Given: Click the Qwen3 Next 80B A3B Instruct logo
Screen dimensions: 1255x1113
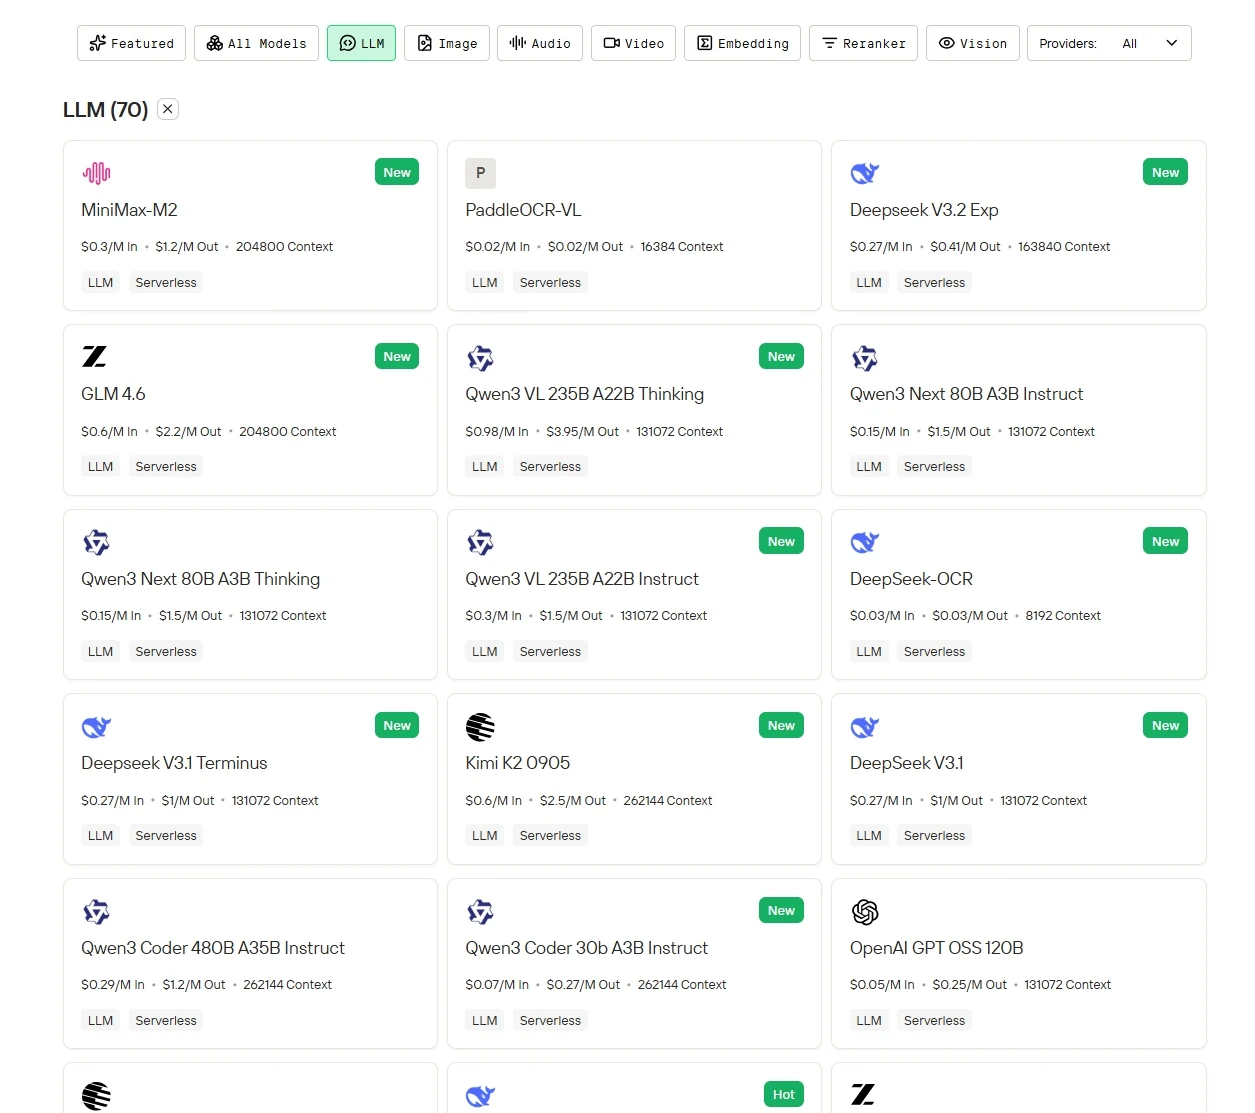Looking at the screenshot, I should click(x=865, y=358).
